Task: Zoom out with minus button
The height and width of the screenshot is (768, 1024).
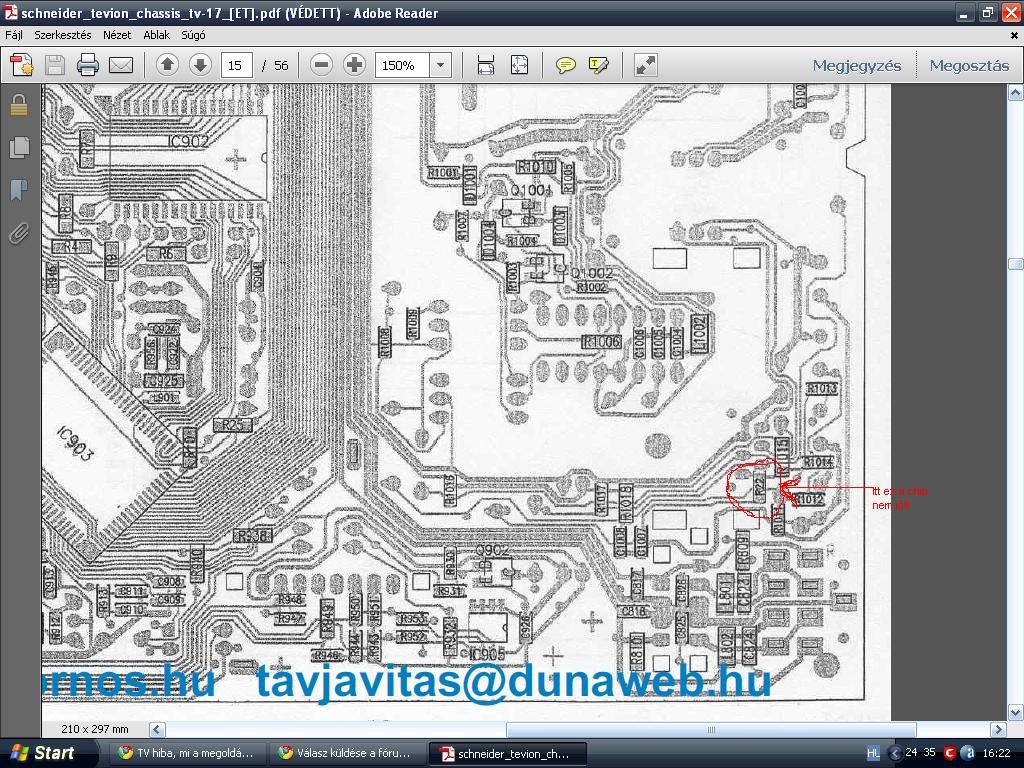Action: pyautogui.click(x=321, y=65)
